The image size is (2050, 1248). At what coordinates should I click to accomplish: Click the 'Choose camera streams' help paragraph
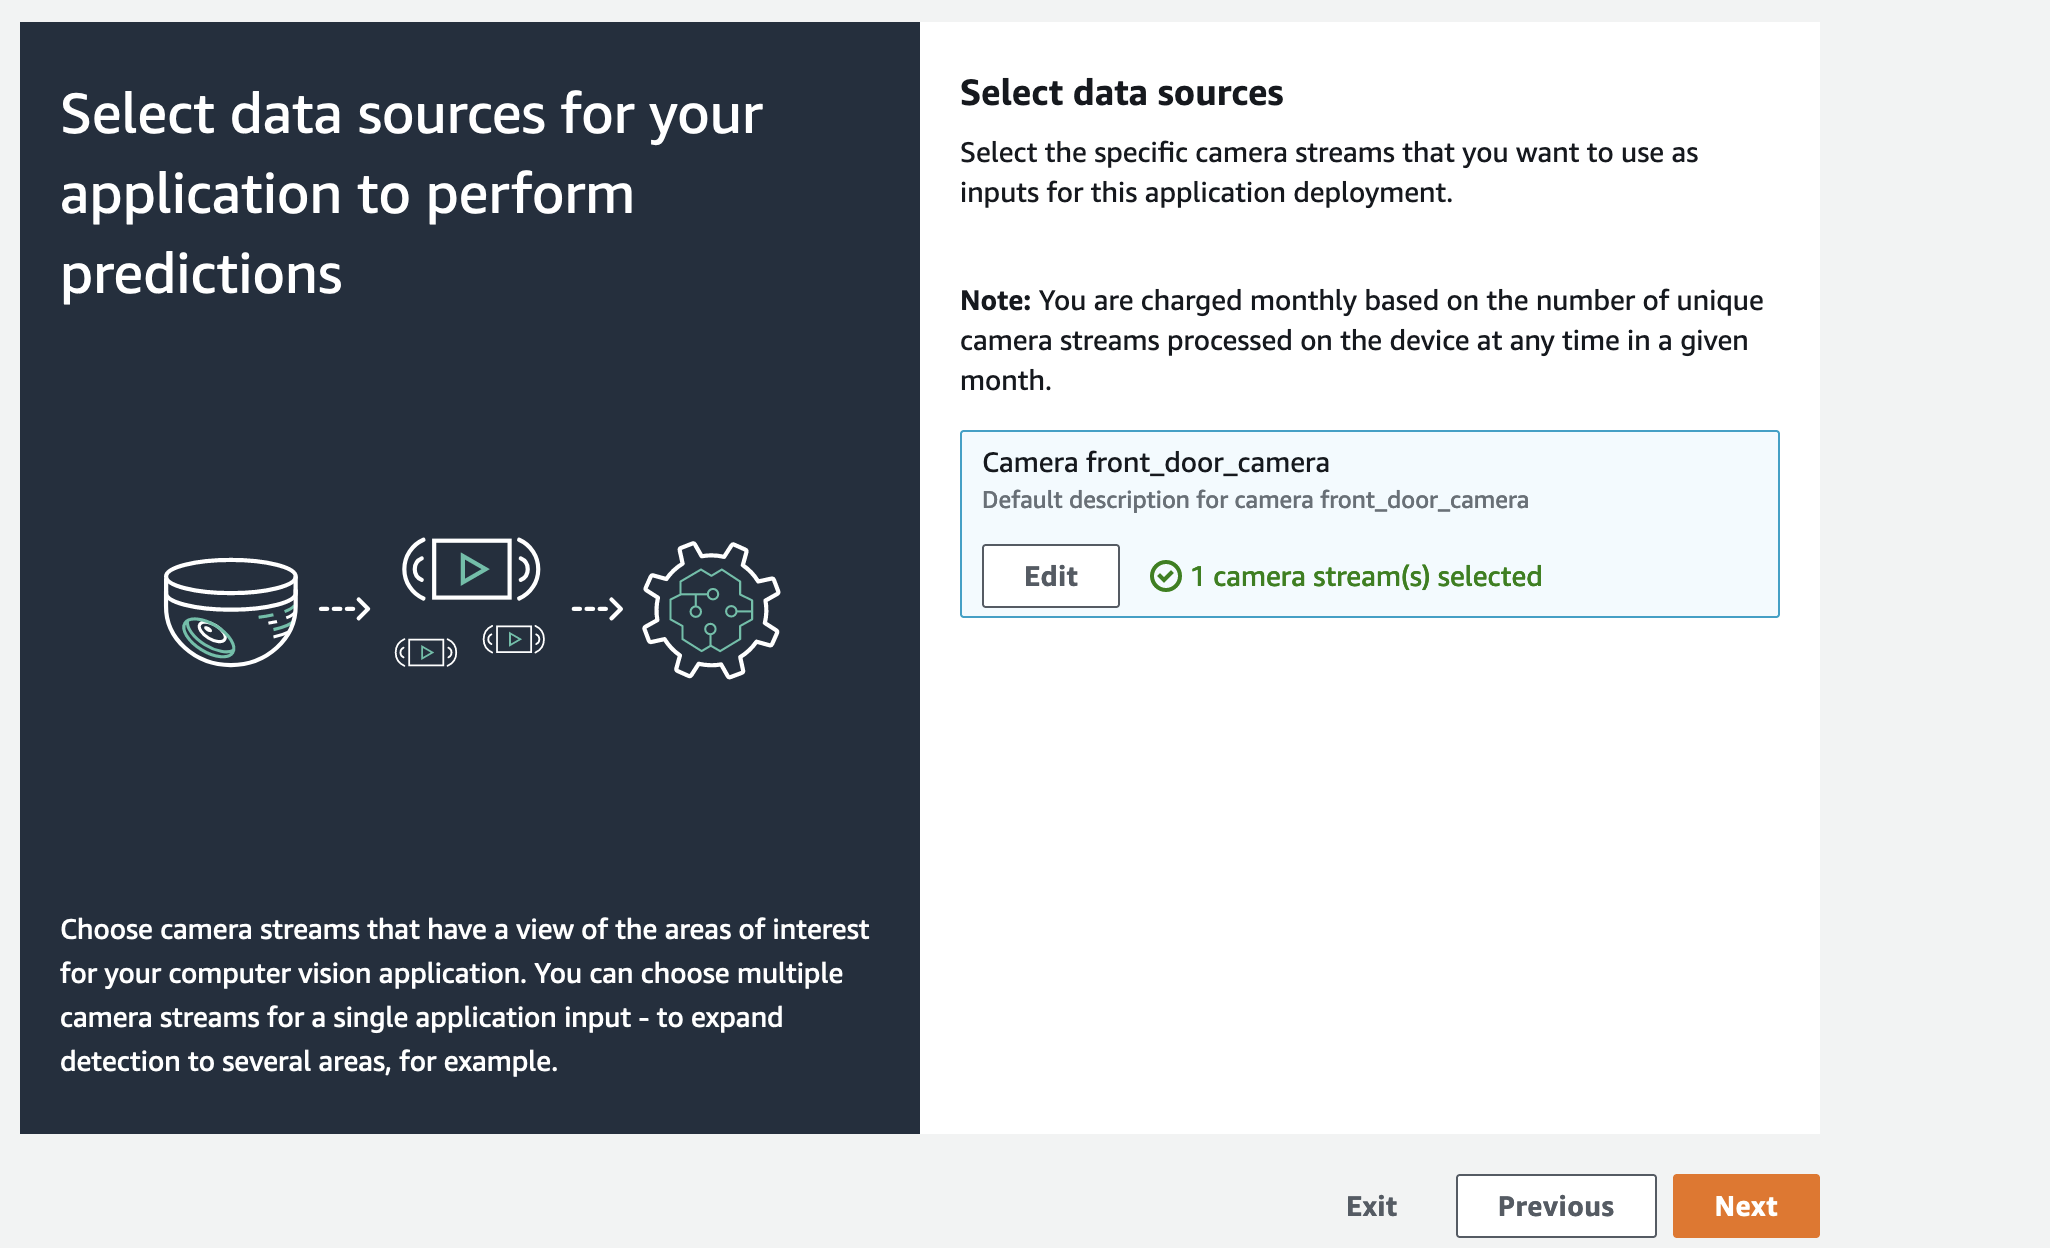pos(464,995)
